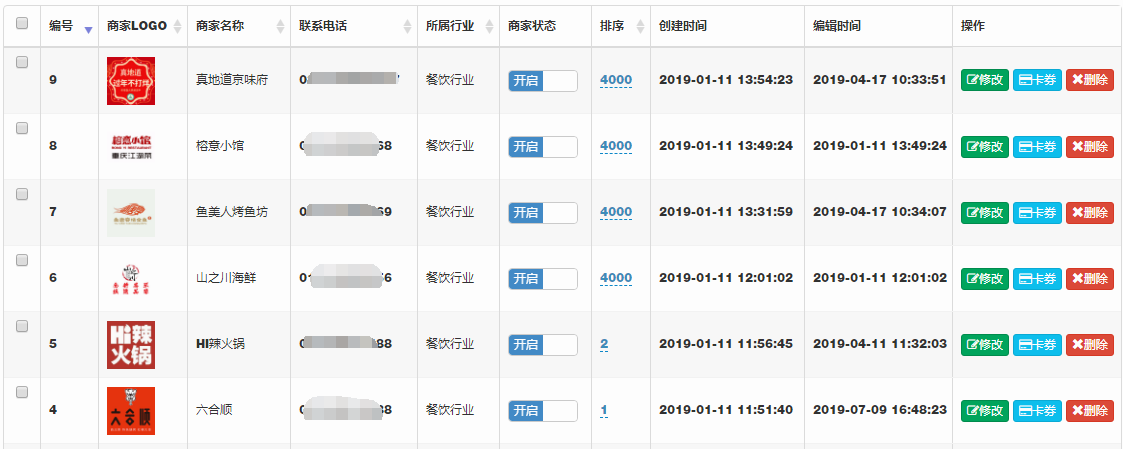This screenshot has height=449, width=1129.
Task: Check the box for row 7
Action: pyautogui.click(x=22, y=194)
